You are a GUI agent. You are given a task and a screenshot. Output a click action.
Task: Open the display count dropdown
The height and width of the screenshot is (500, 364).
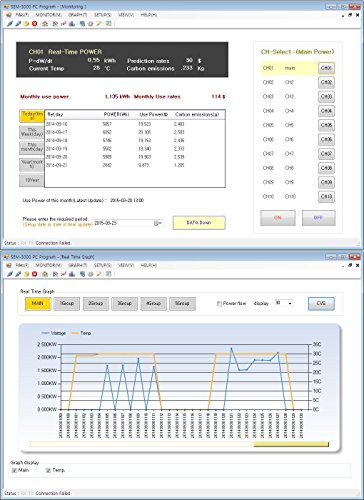tap(284, 303)
